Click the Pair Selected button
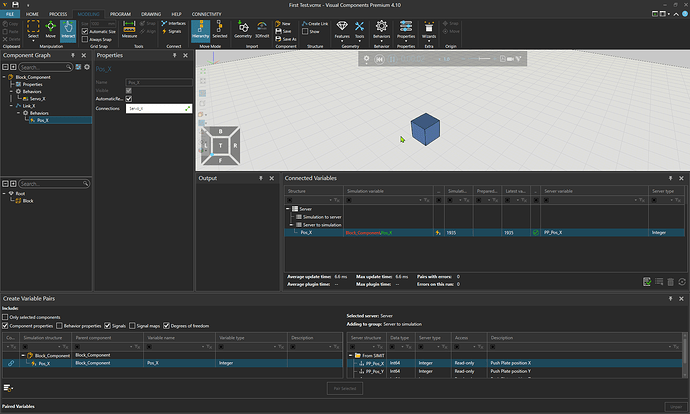This screenshot has width=690, height=414. tap(345, 387)
